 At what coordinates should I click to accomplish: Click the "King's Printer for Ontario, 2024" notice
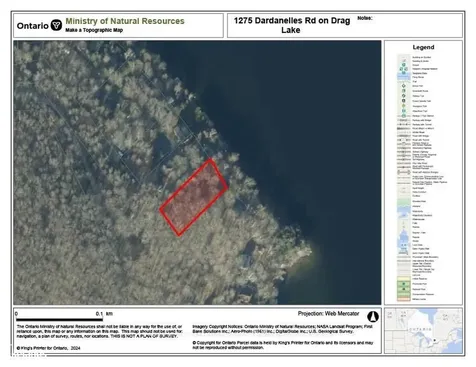(x=48, y=348)
